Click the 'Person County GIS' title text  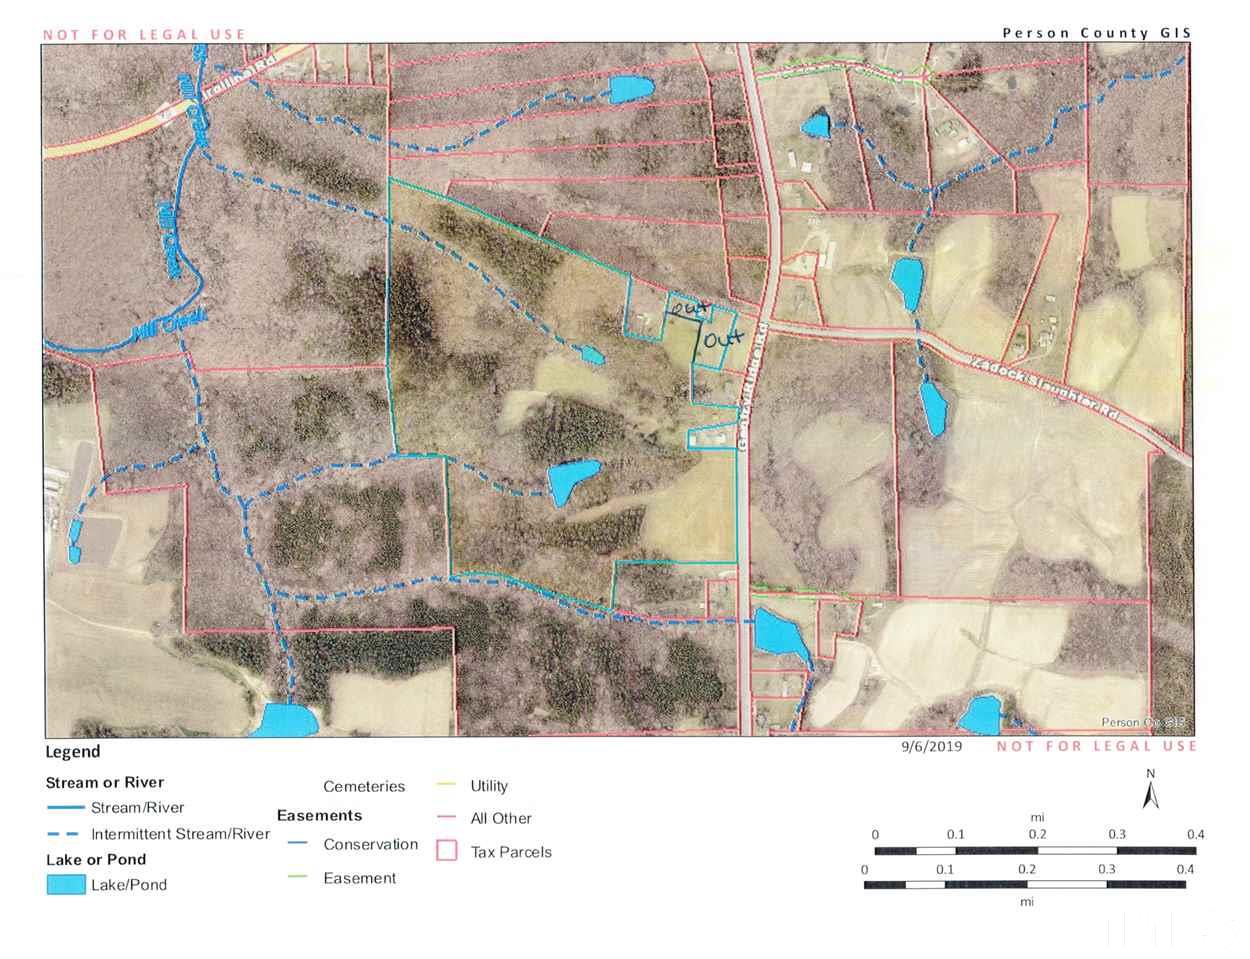coord(1097,33)
